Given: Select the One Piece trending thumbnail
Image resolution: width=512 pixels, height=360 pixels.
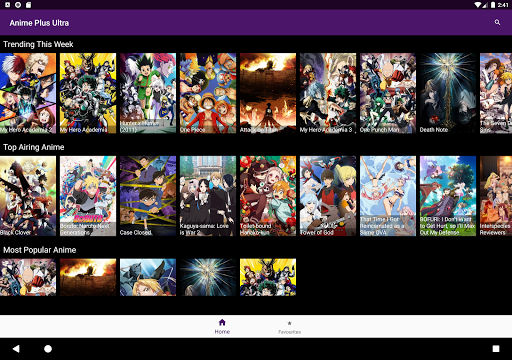Looking at the screenshot, I should click(x=208, y=93).
